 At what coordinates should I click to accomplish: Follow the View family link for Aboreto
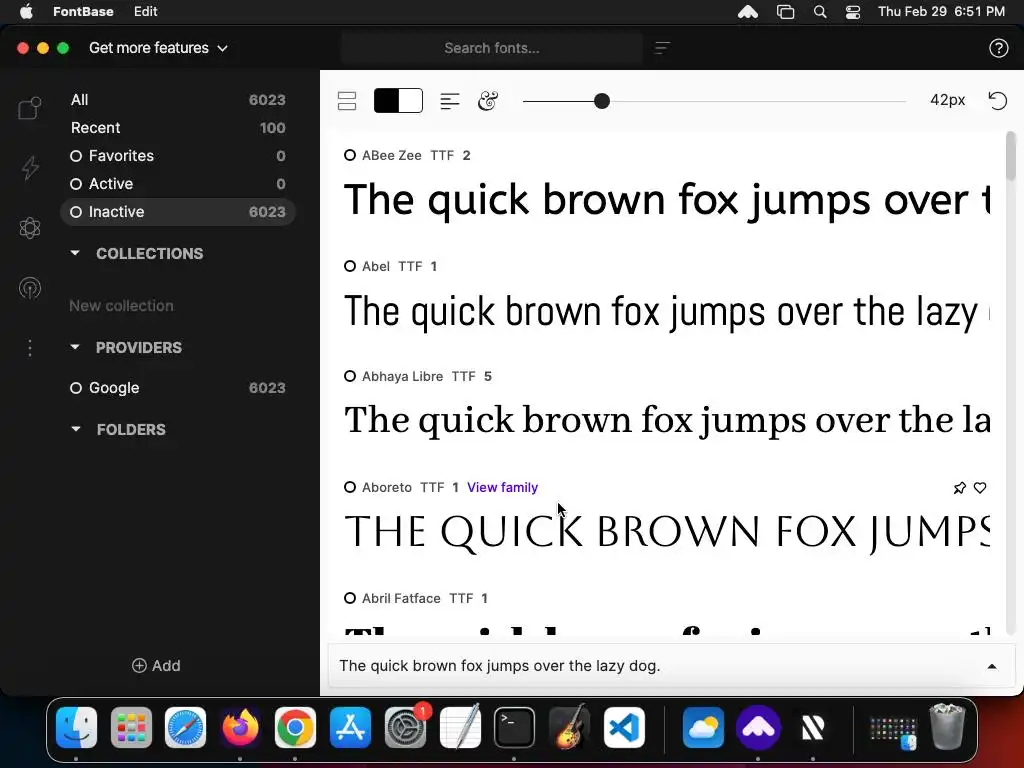click(502, 487)
